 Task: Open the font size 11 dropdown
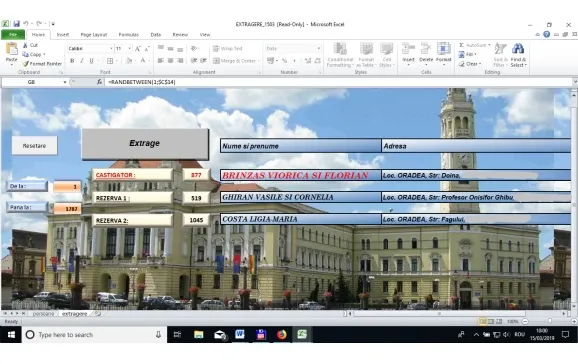(x=129, y=48)
